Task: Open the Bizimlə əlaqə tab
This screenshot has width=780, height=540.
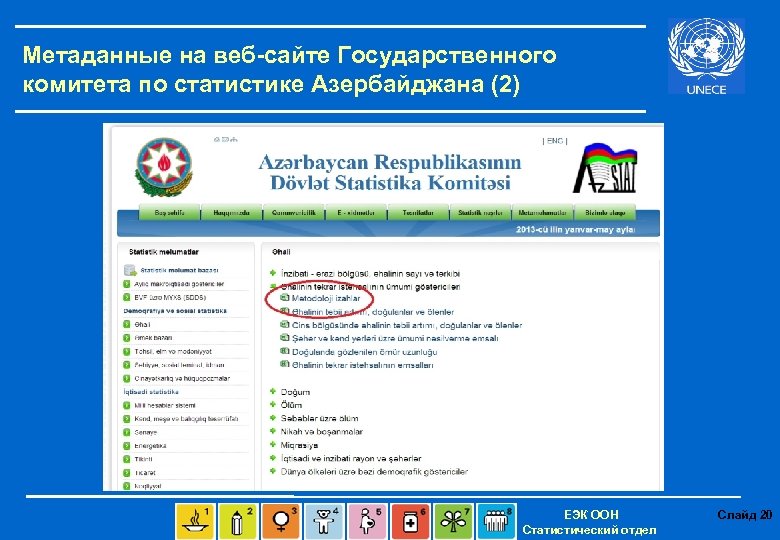Action: (605, 212)
